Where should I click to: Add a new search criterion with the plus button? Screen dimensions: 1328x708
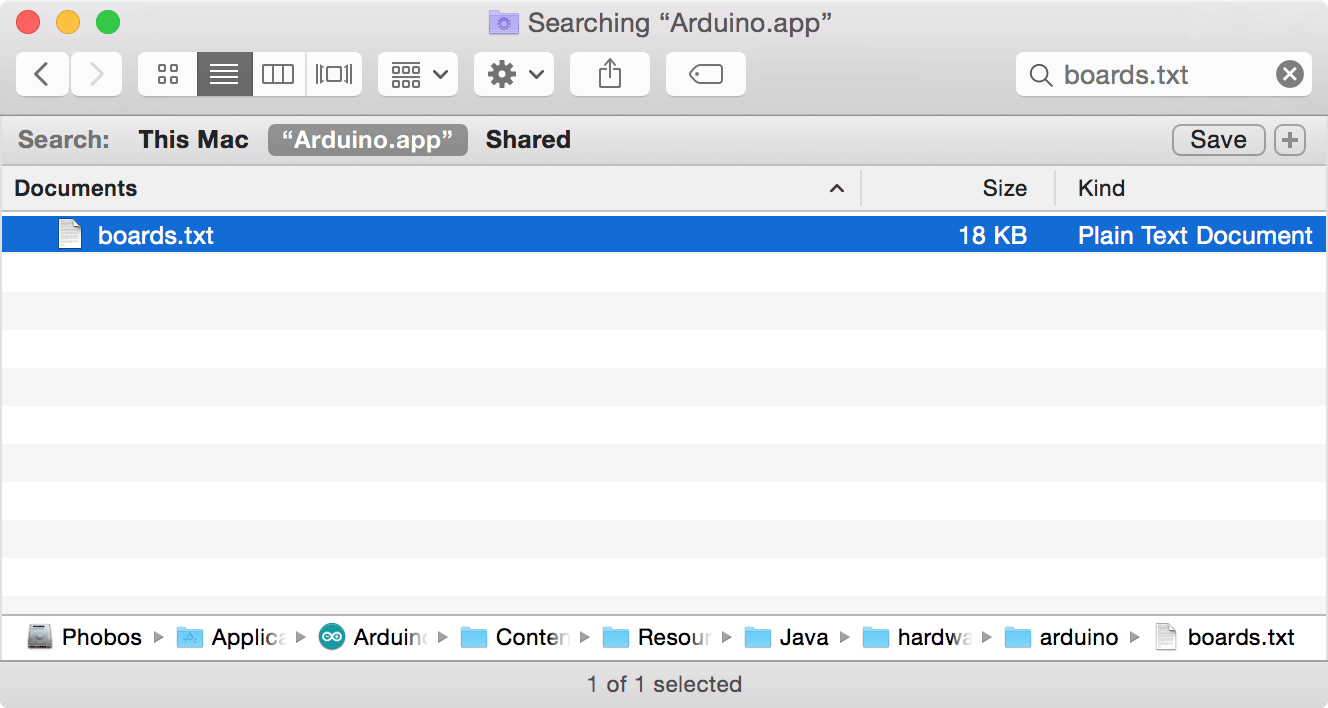[x=1289, y=140]
